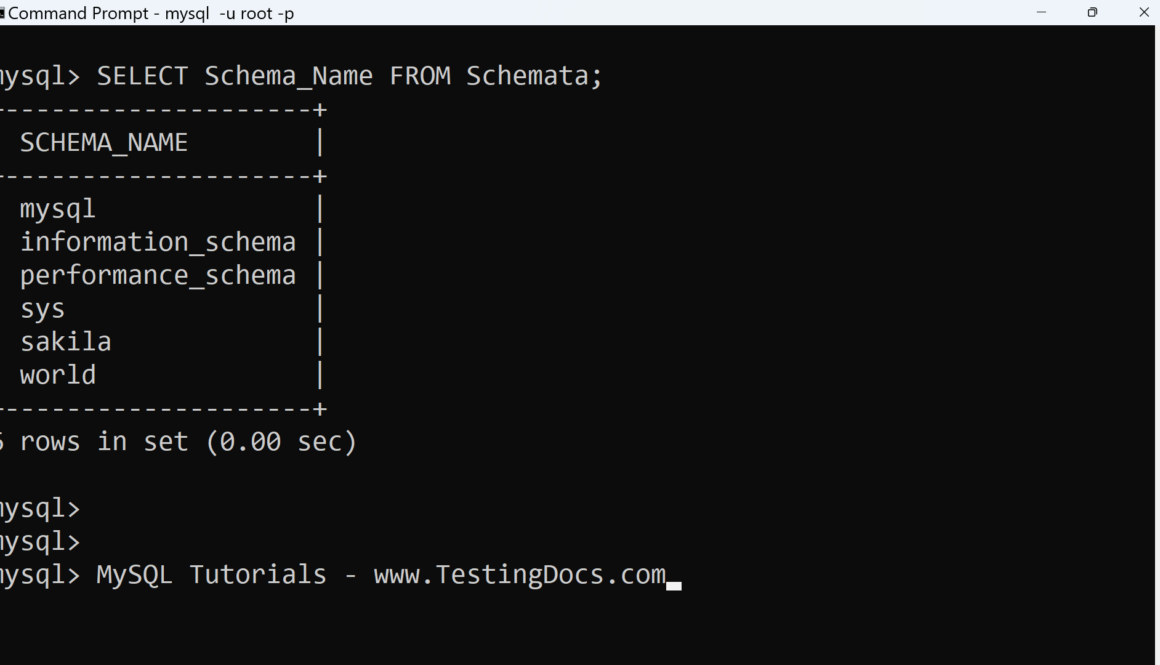Click the SCHEMA_NAME column header

(104, 143)
